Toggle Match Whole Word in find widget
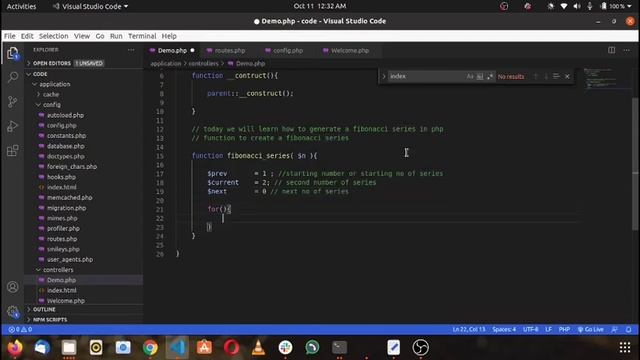Image resolution: width=640 pixels, height=360 pixels. (x=480, y=76)
